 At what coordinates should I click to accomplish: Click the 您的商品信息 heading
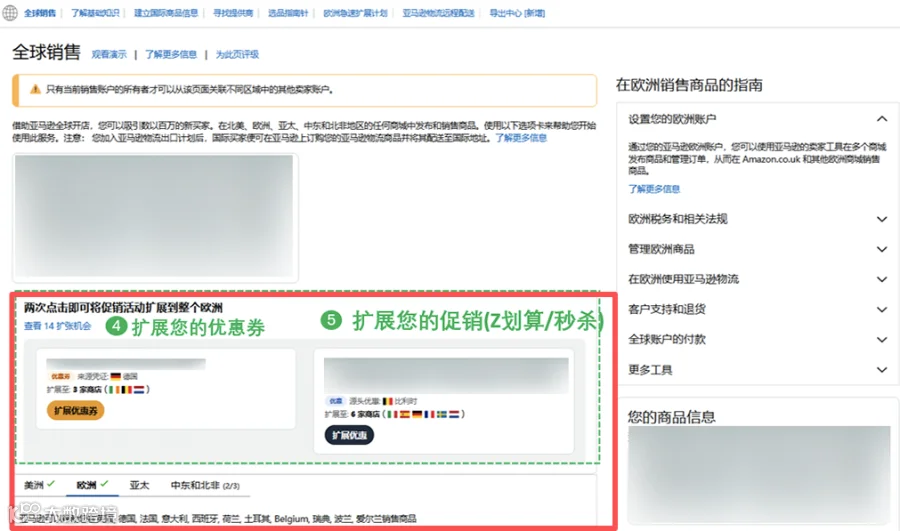[672, 417]
